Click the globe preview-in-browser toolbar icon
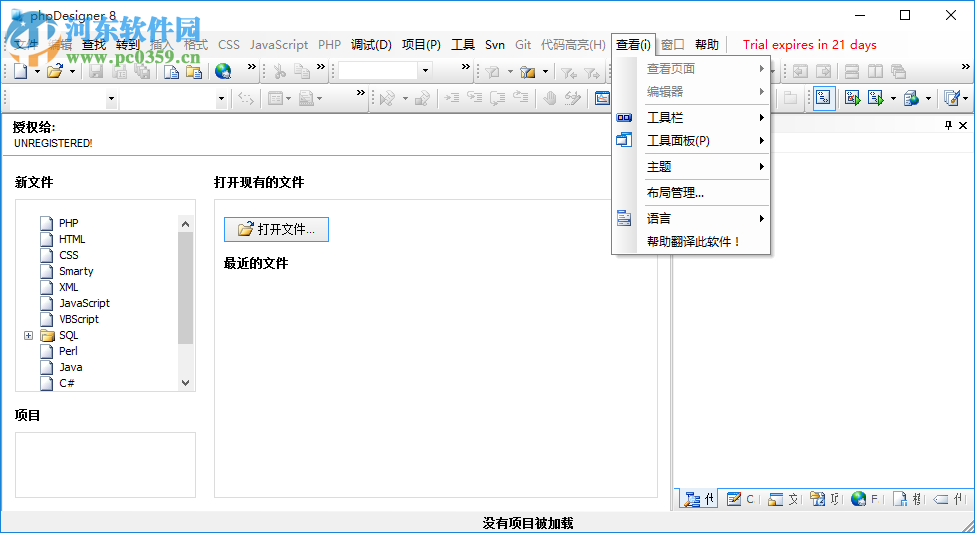Image resolution: width=975 pixels, height=533 pixels. point(223,71)
